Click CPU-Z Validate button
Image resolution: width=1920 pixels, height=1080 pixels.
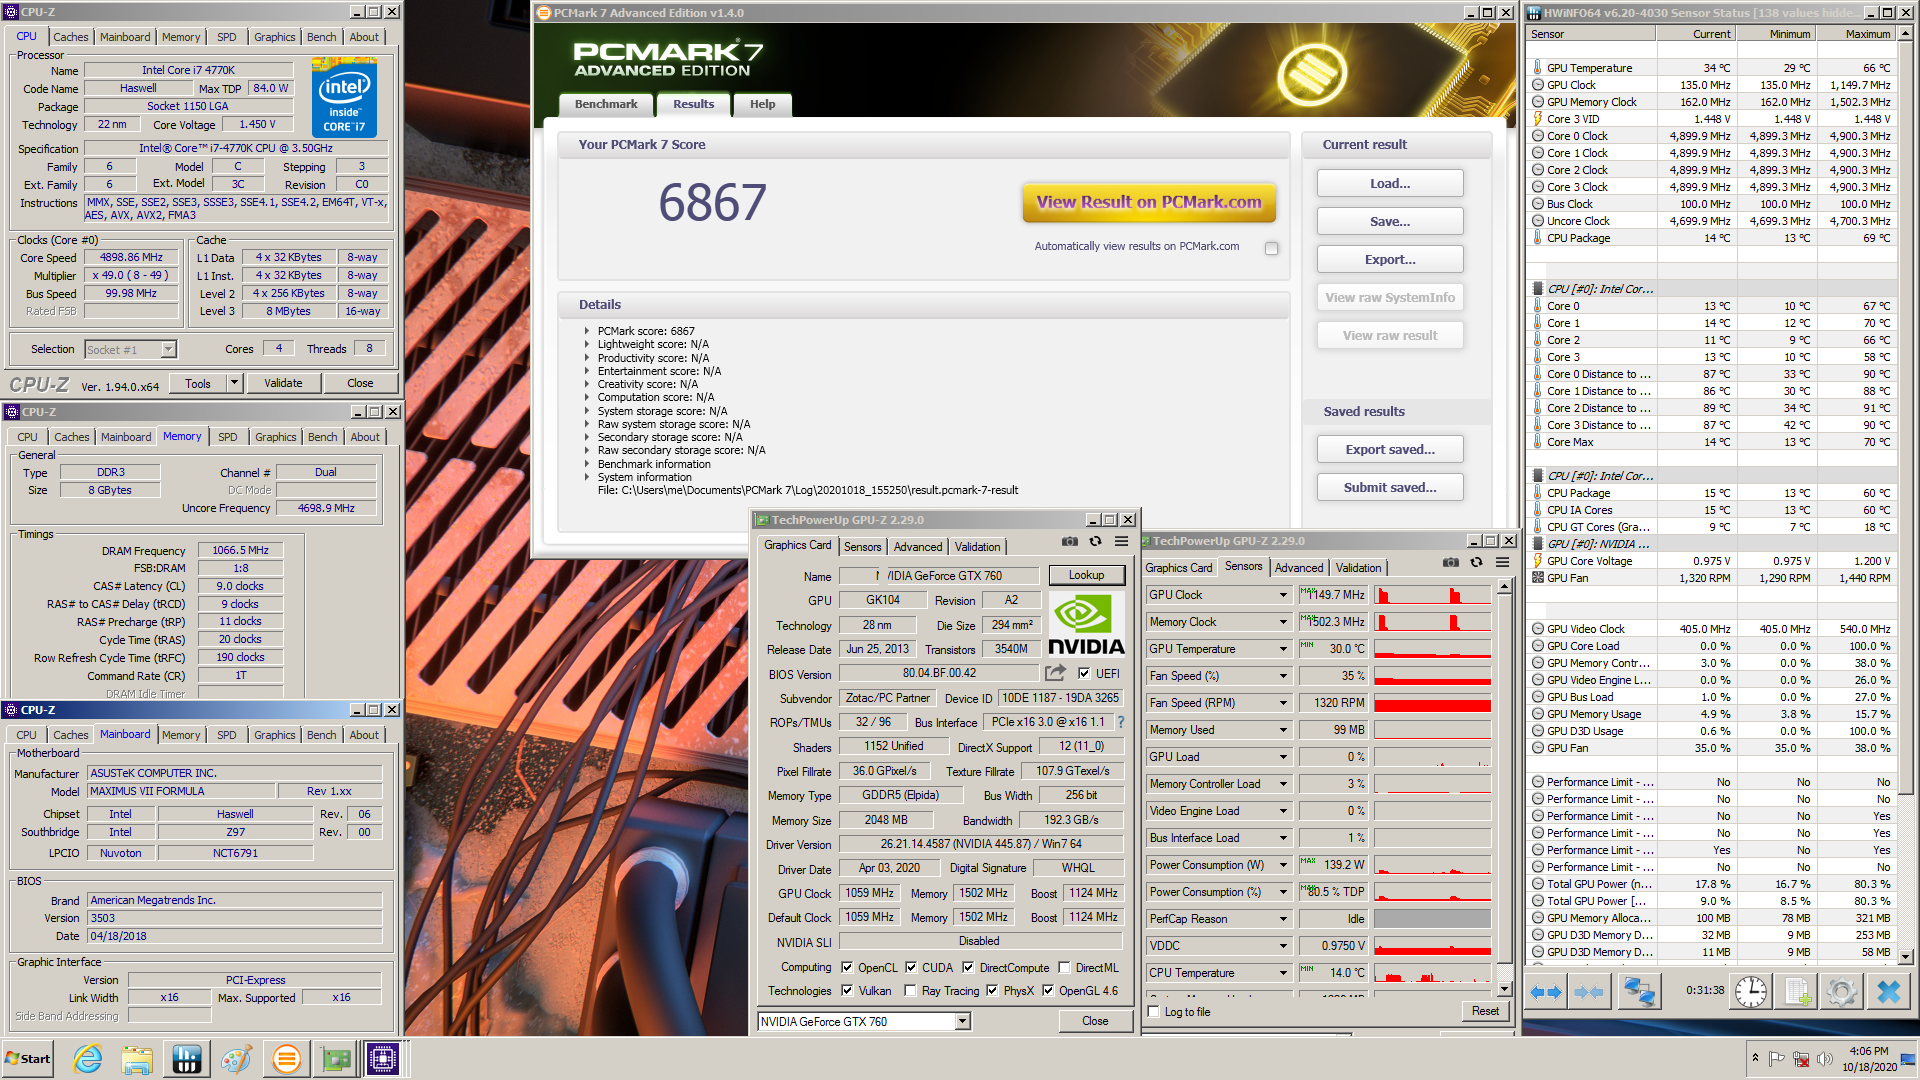(283, 383)
